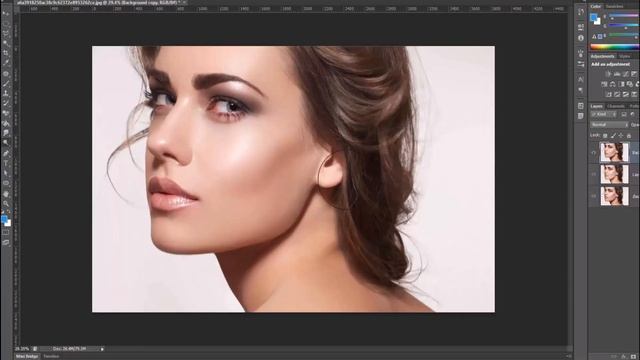The image size is (640, 360).
Task: Add a Brightness/Contrast adjustment
Action: 608,74
